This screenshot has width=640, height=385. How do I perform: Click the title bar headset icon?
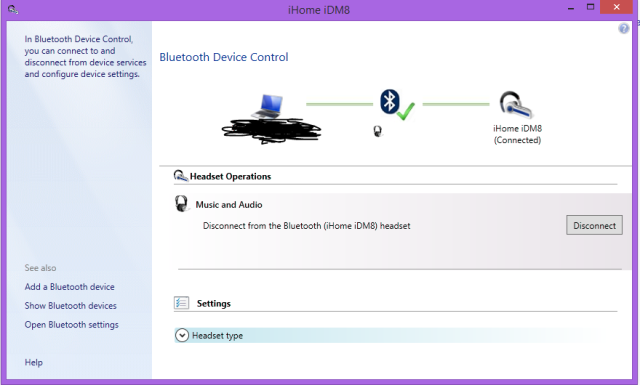[x=13, y=9]
